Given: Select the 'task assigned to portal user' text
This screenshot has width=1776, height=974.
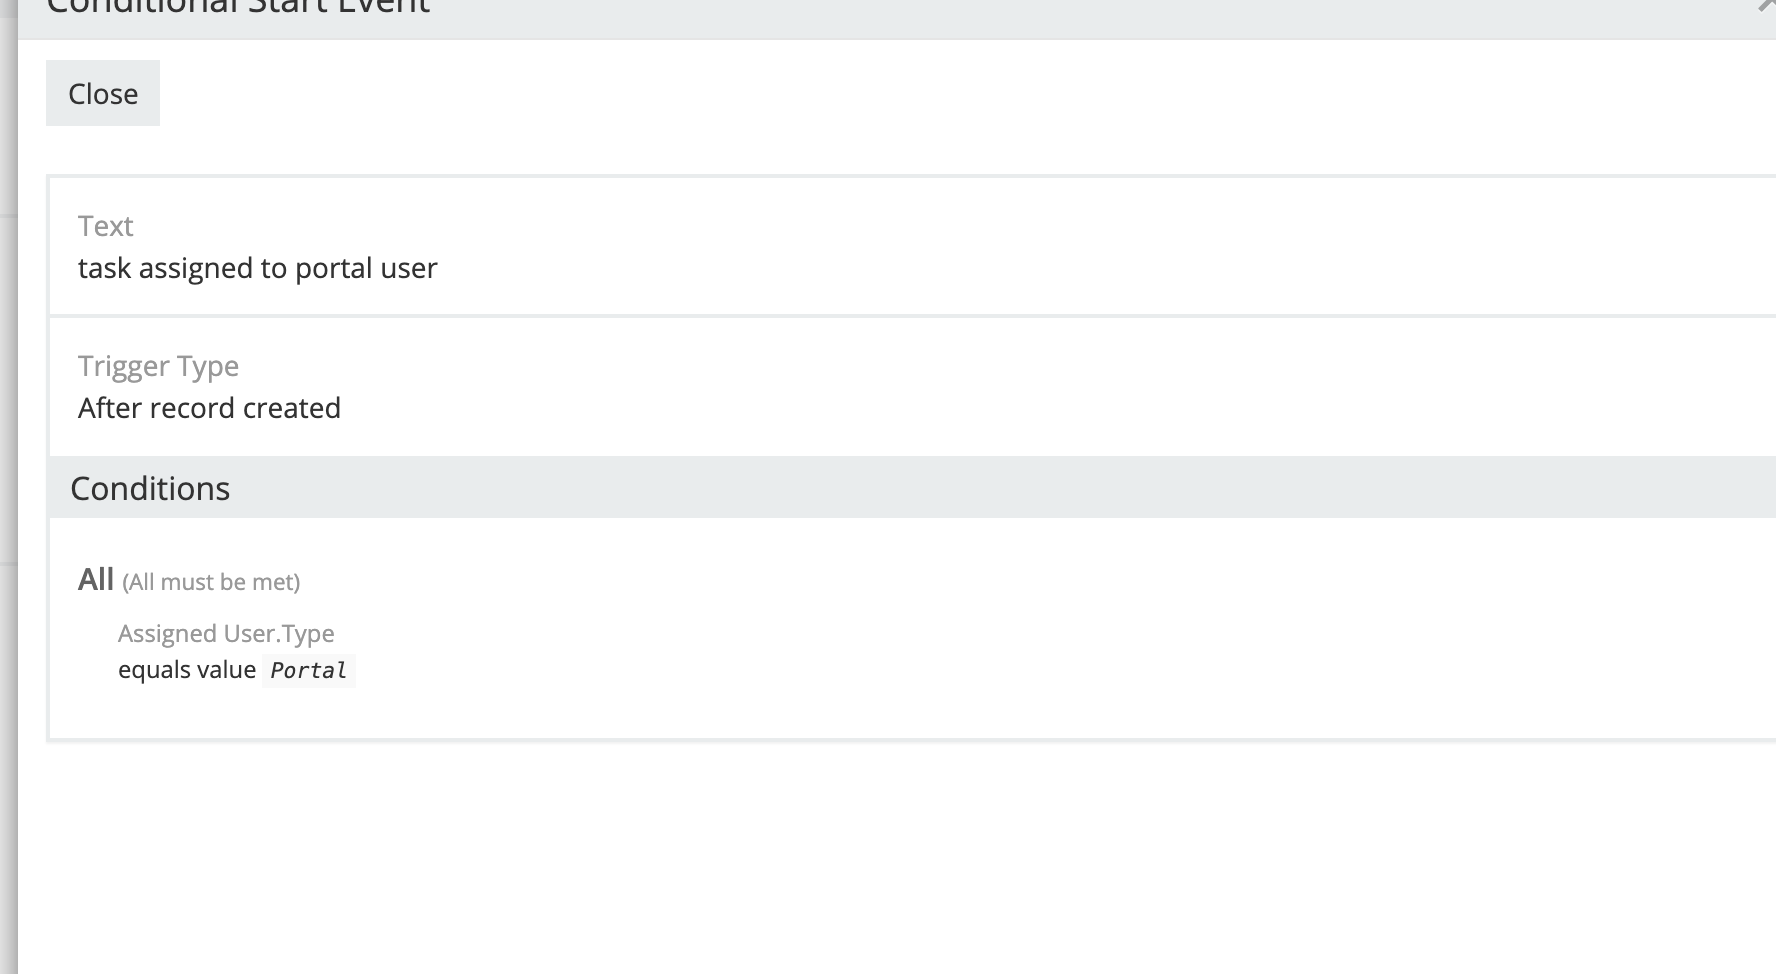Looking at the screenshot, I should [x=257, y=268].
